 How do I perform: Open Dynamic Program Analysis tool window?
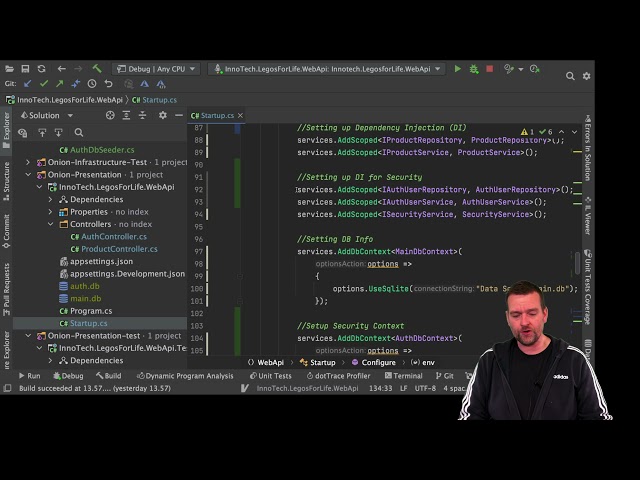185,376
